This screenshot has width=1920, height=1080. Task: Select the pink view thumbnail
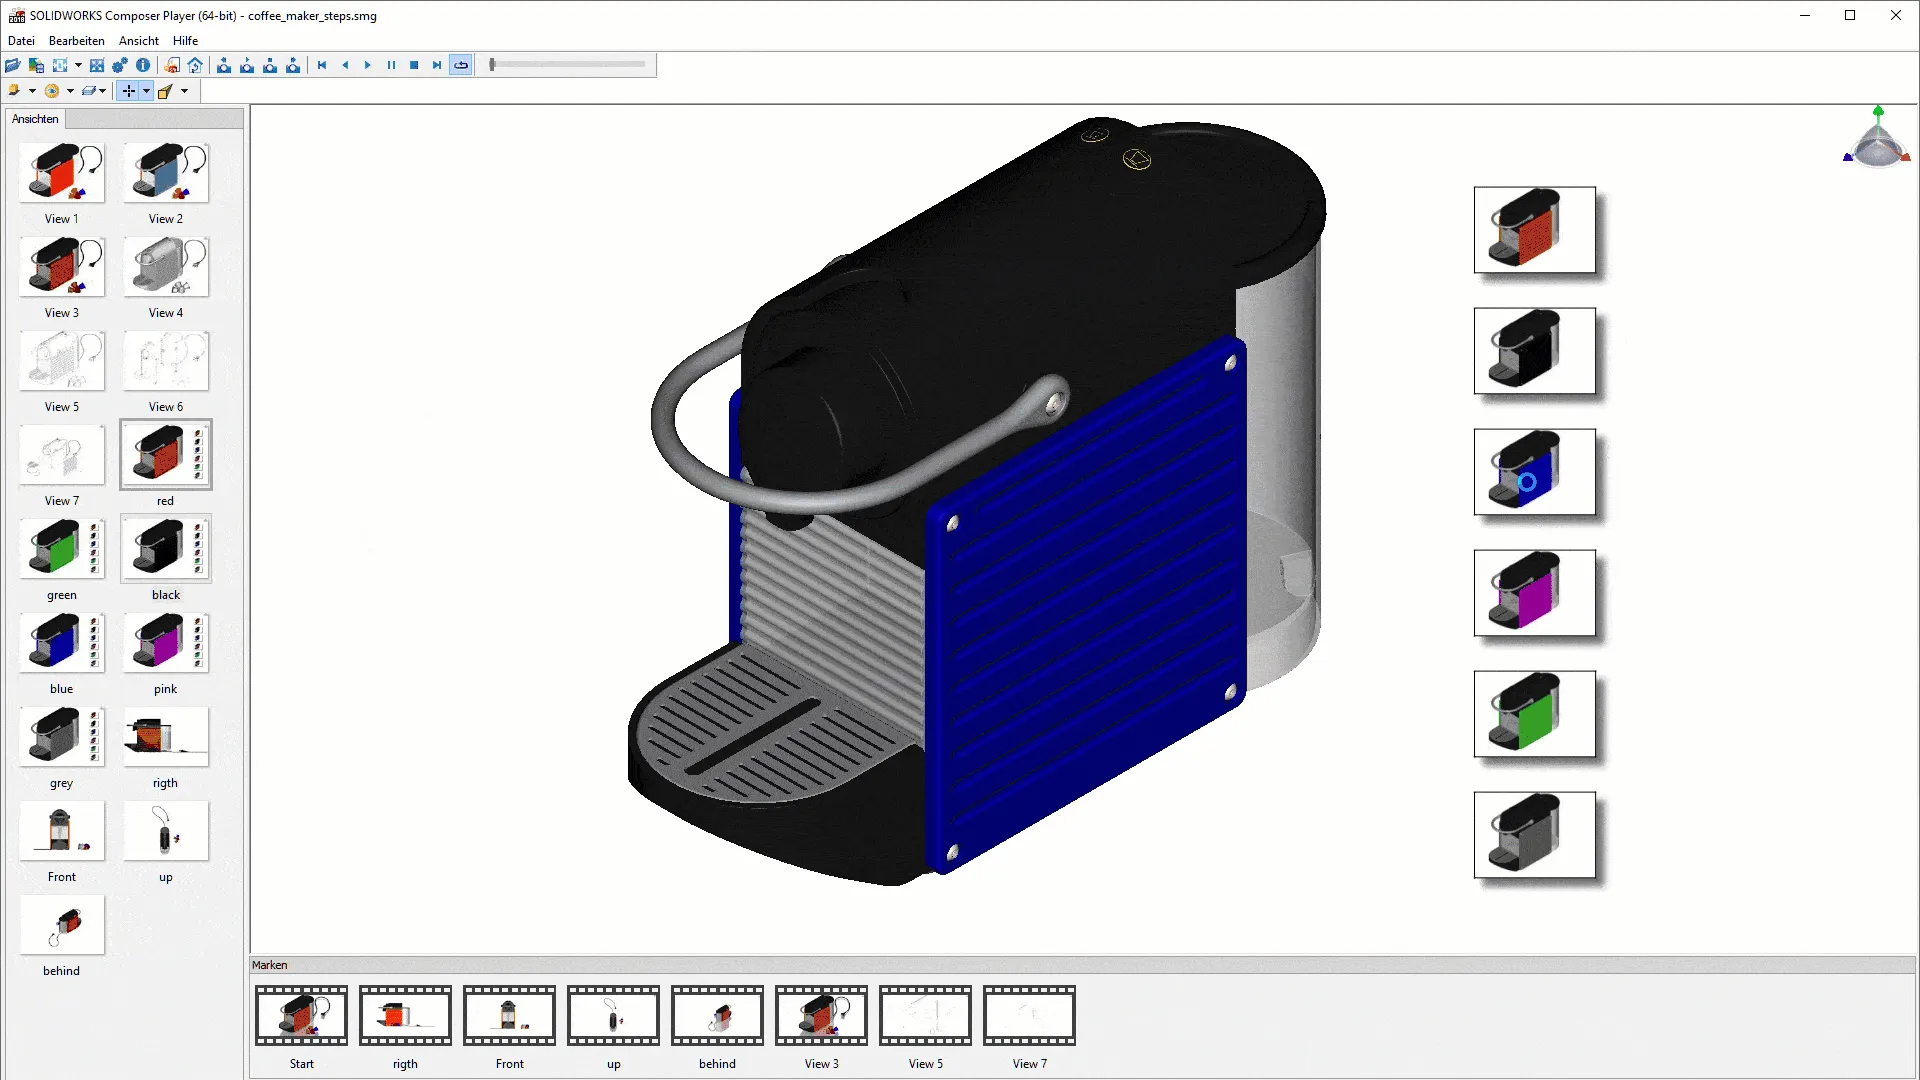point(166,643)
